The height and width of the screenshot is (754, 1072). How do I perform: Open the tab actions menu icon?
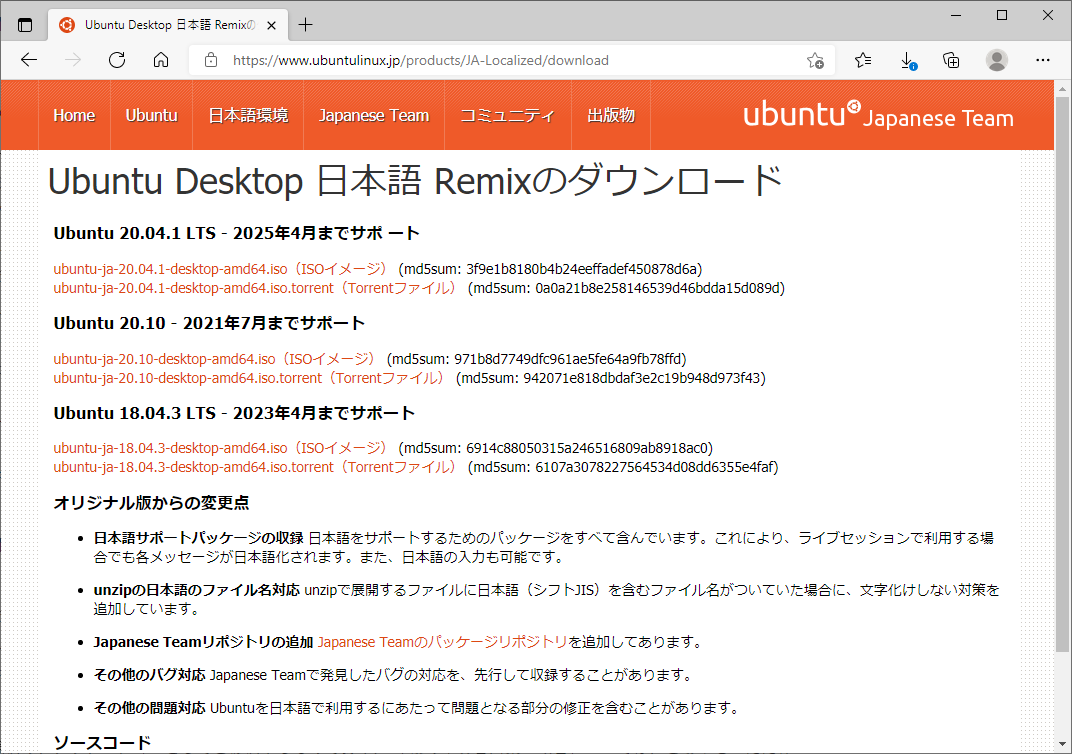click(25, 25)
